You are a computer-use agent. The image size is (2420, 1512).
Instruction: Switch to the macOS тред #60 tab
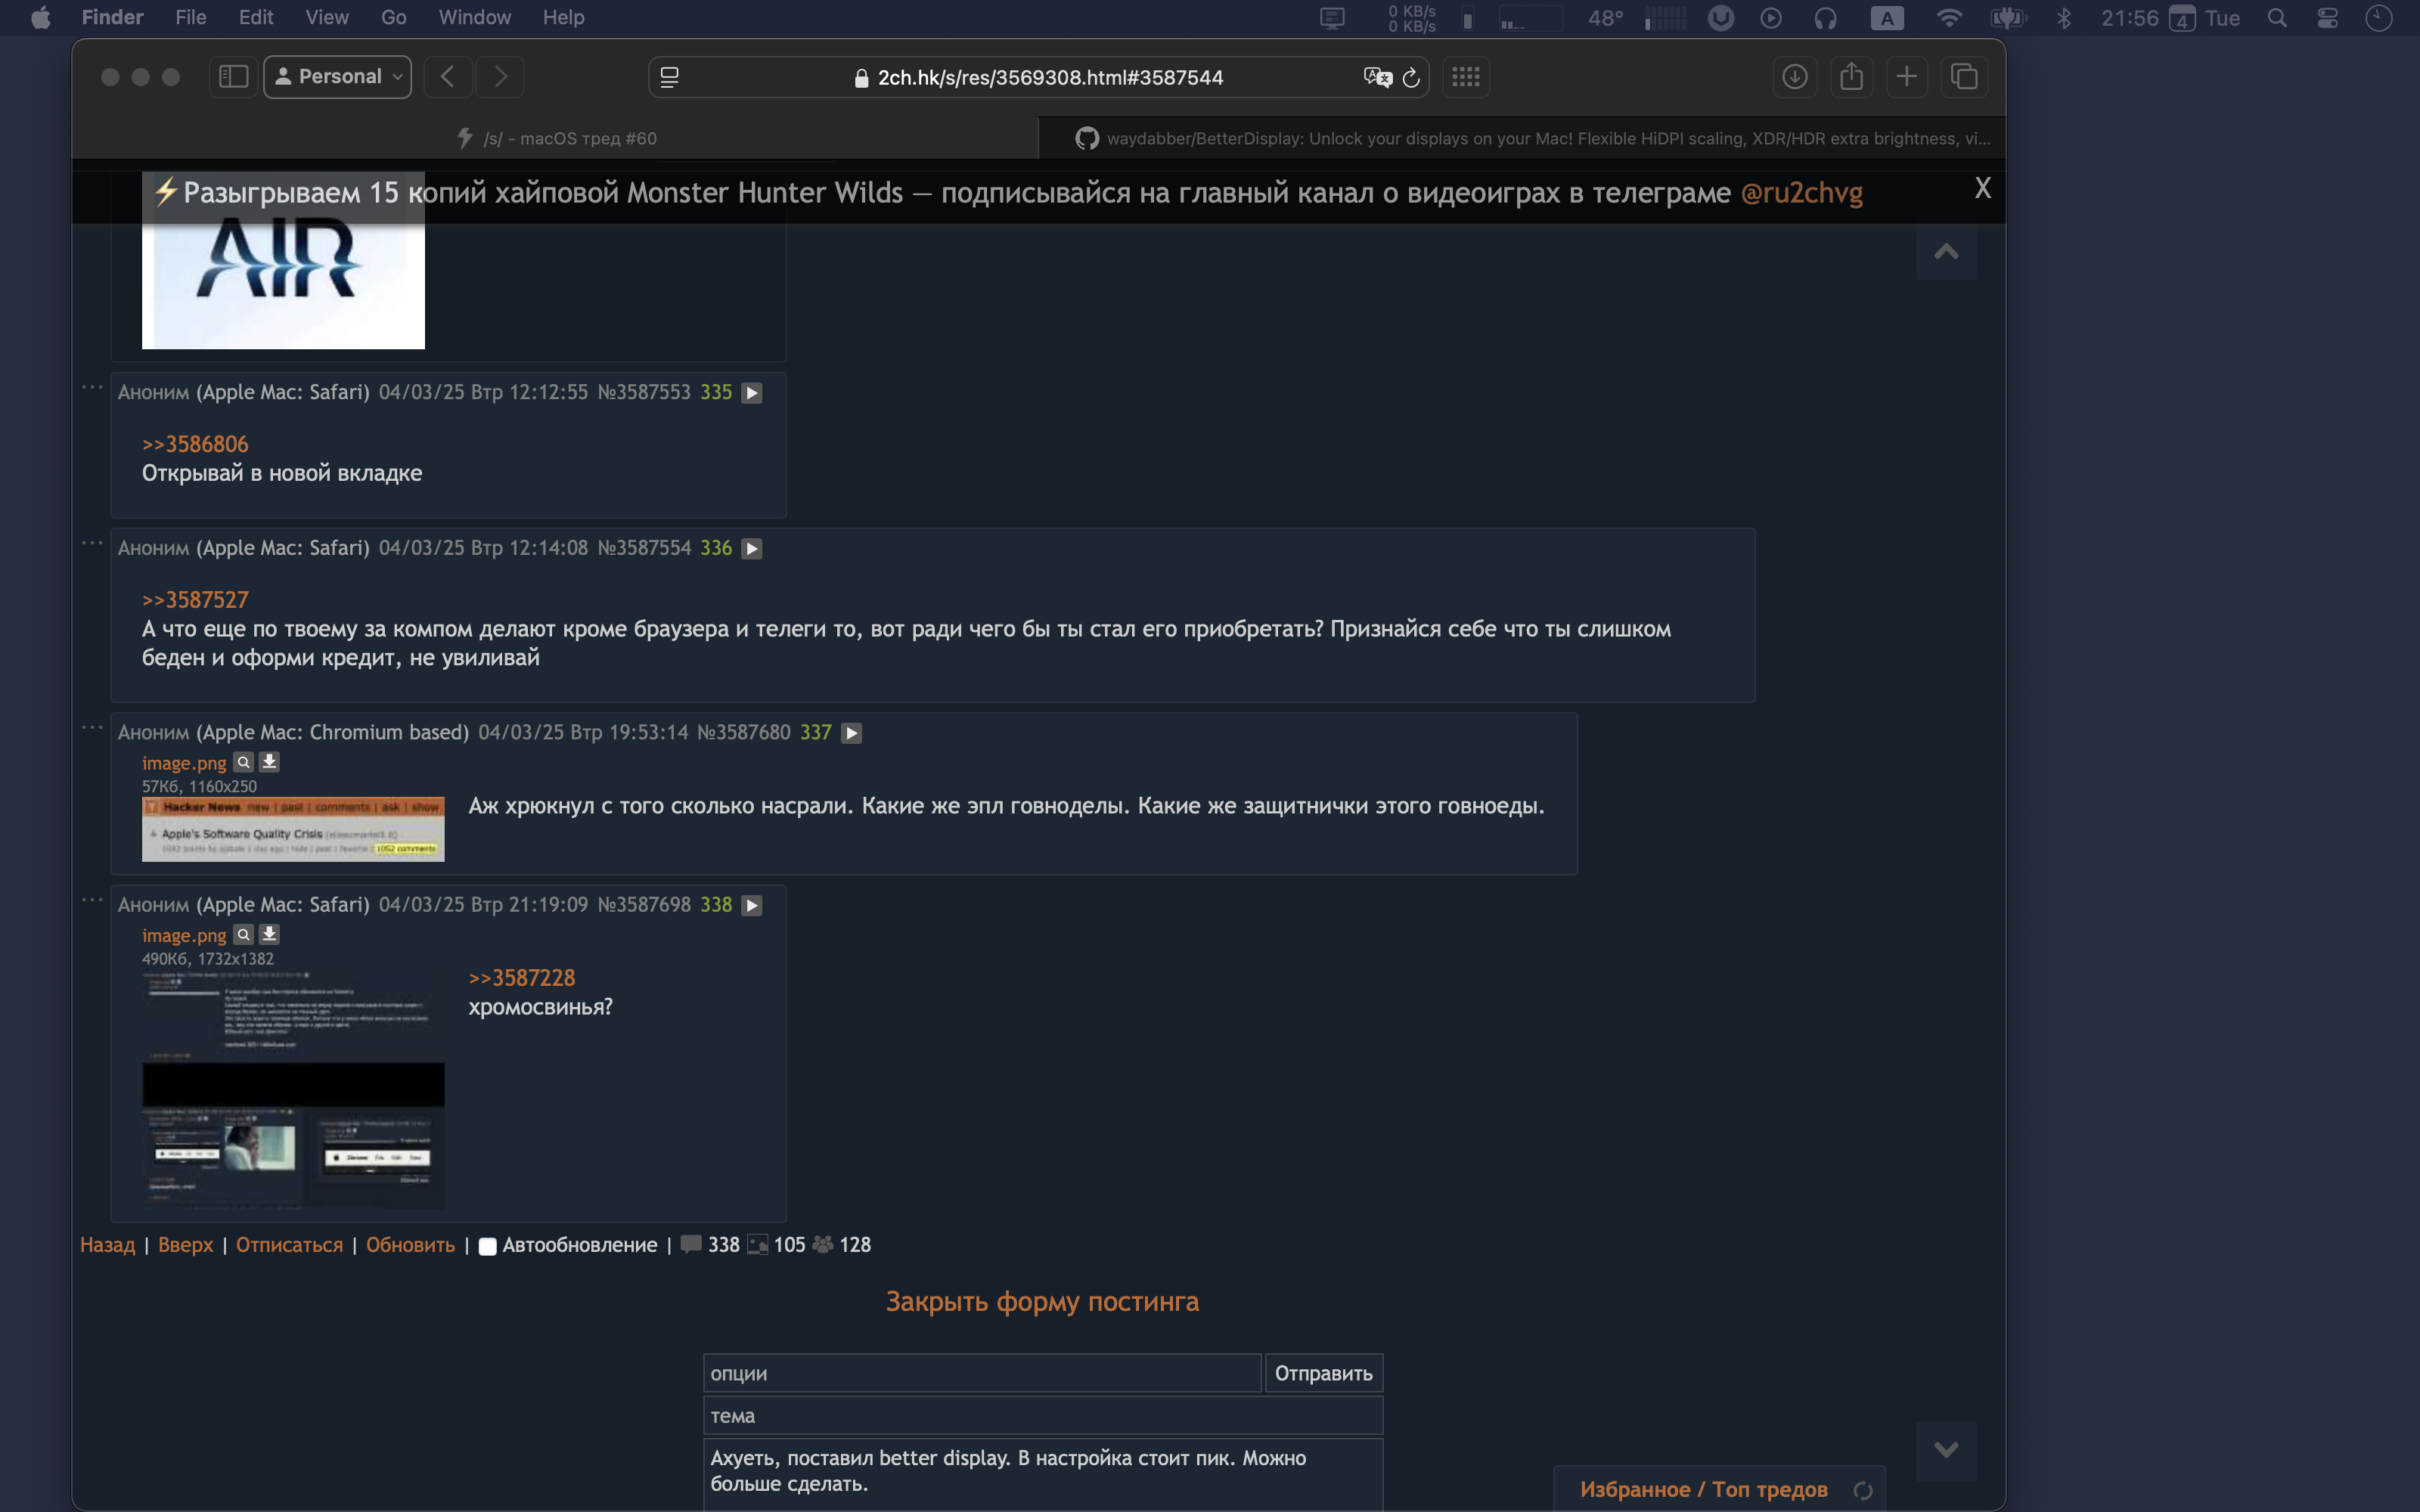tap(556, 138)
